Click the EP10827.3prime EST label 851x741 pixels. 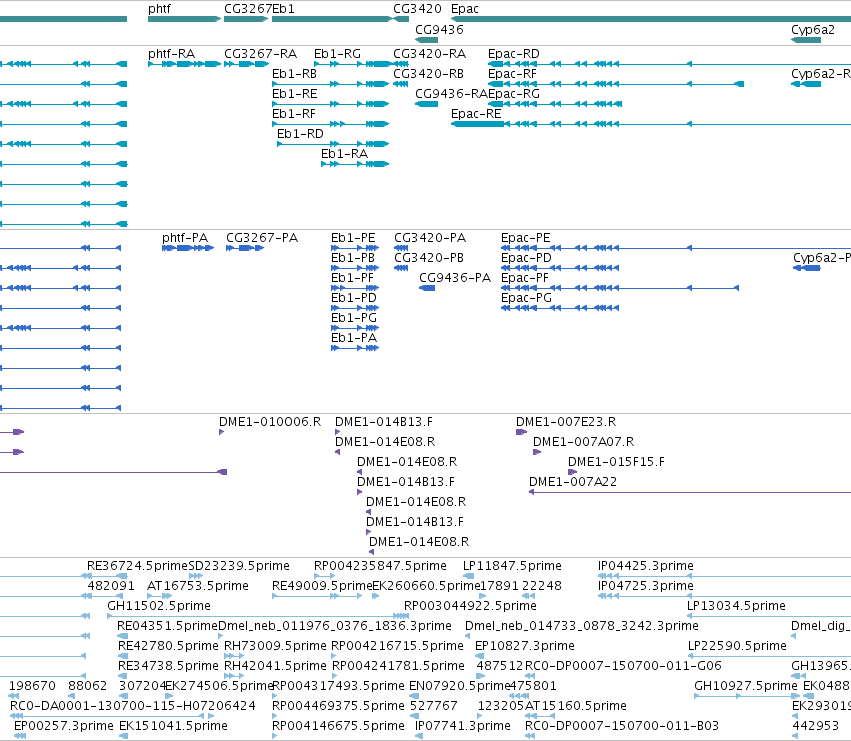point(524,647)
